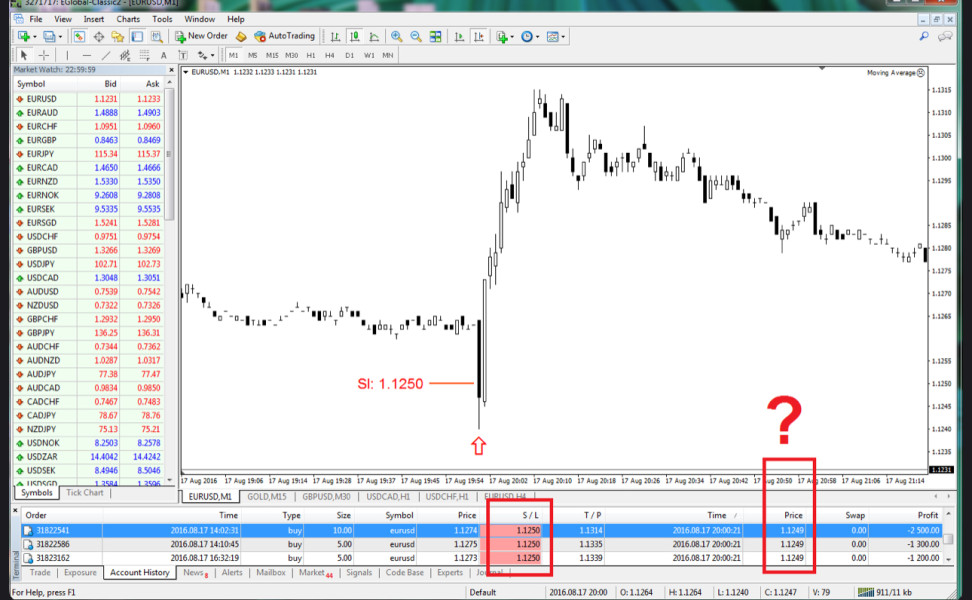Image resolution: width=972 pixels, height=600 pixels.
Task: Open the Charts menu
Action: point(128,19)
